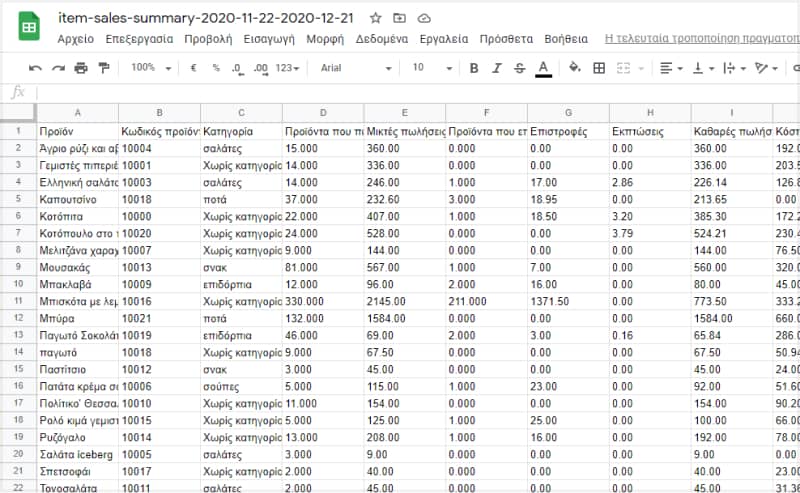
Task: Rename the document title
Action: tap(206, 18)
